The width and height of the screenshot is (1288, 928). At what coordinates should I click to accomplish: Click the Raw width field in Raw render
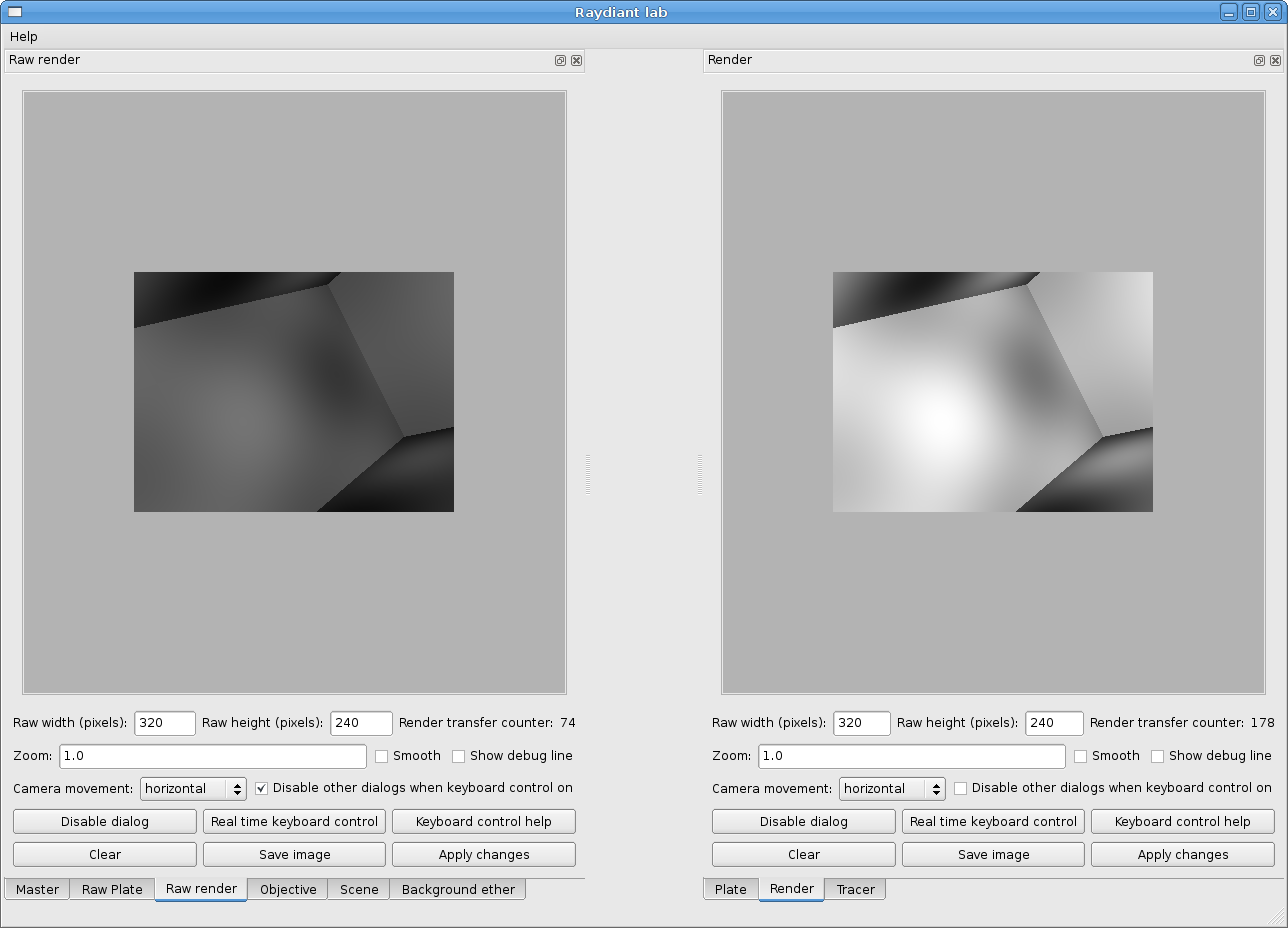pos(165,723)
